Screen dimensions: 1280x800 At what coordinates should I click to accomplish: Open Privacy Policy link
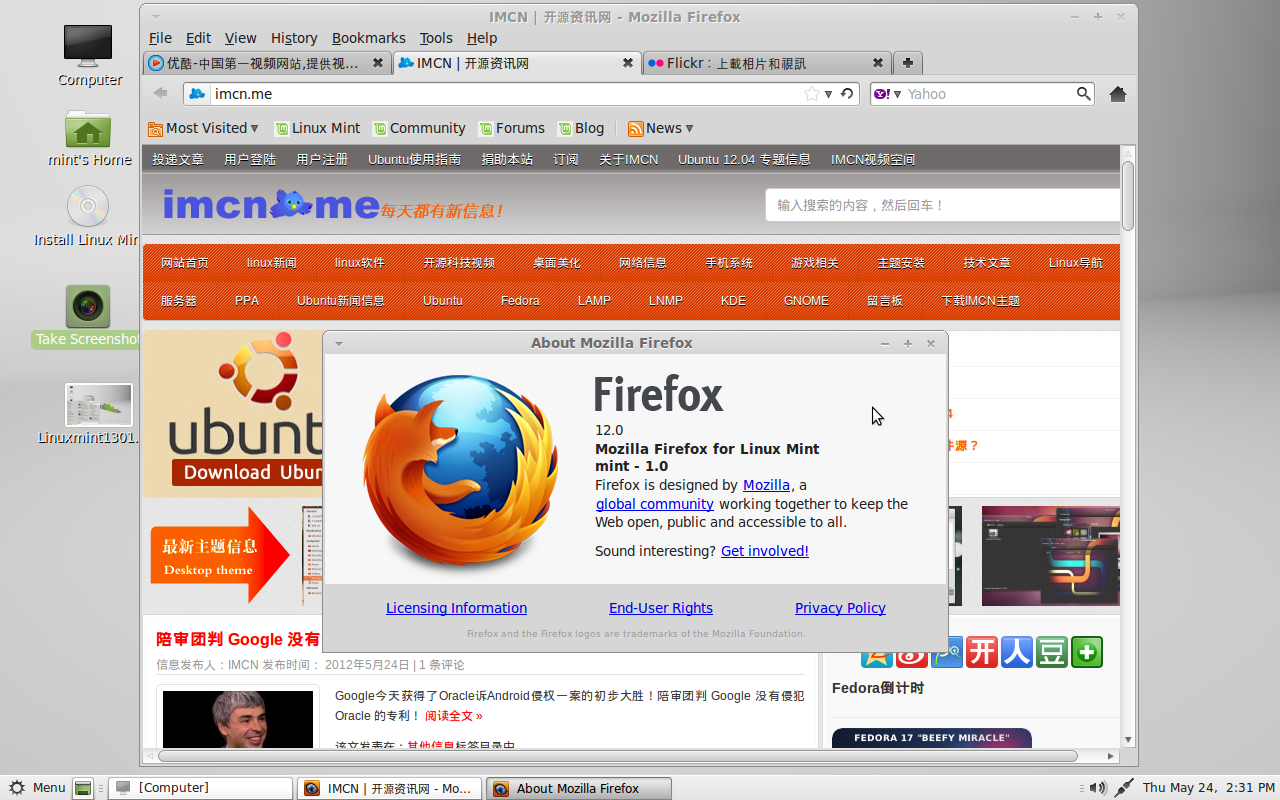tap(840, 608)
